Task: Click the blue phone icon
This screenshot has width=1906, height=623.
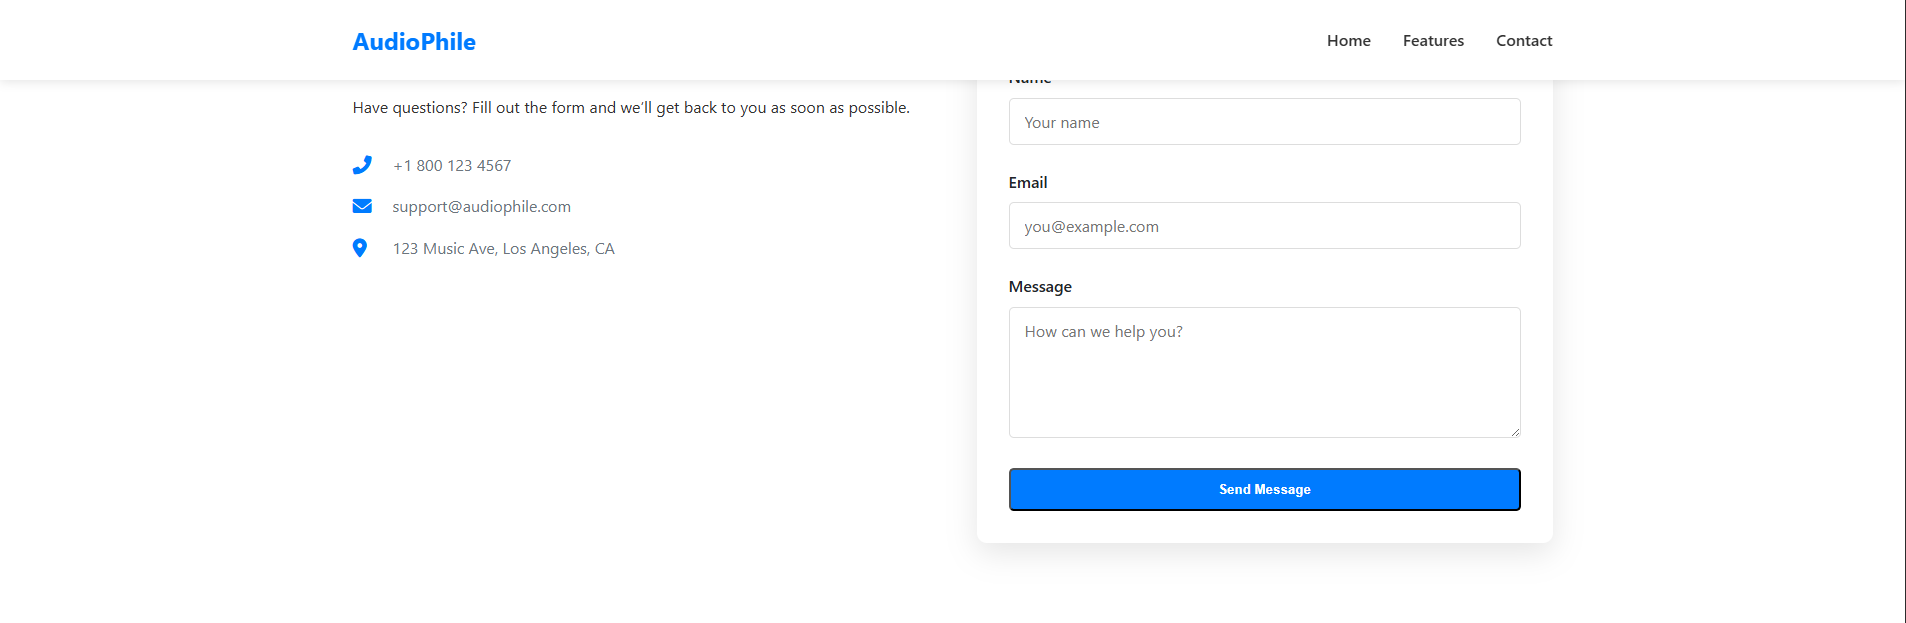Action: point(362,165)
